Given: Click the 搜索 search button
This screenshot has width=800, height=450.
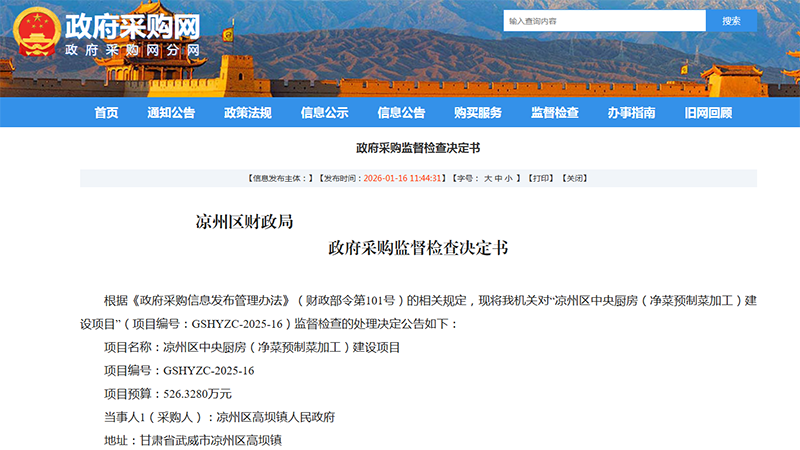Looking at the screenshot, I should (731, 21).
